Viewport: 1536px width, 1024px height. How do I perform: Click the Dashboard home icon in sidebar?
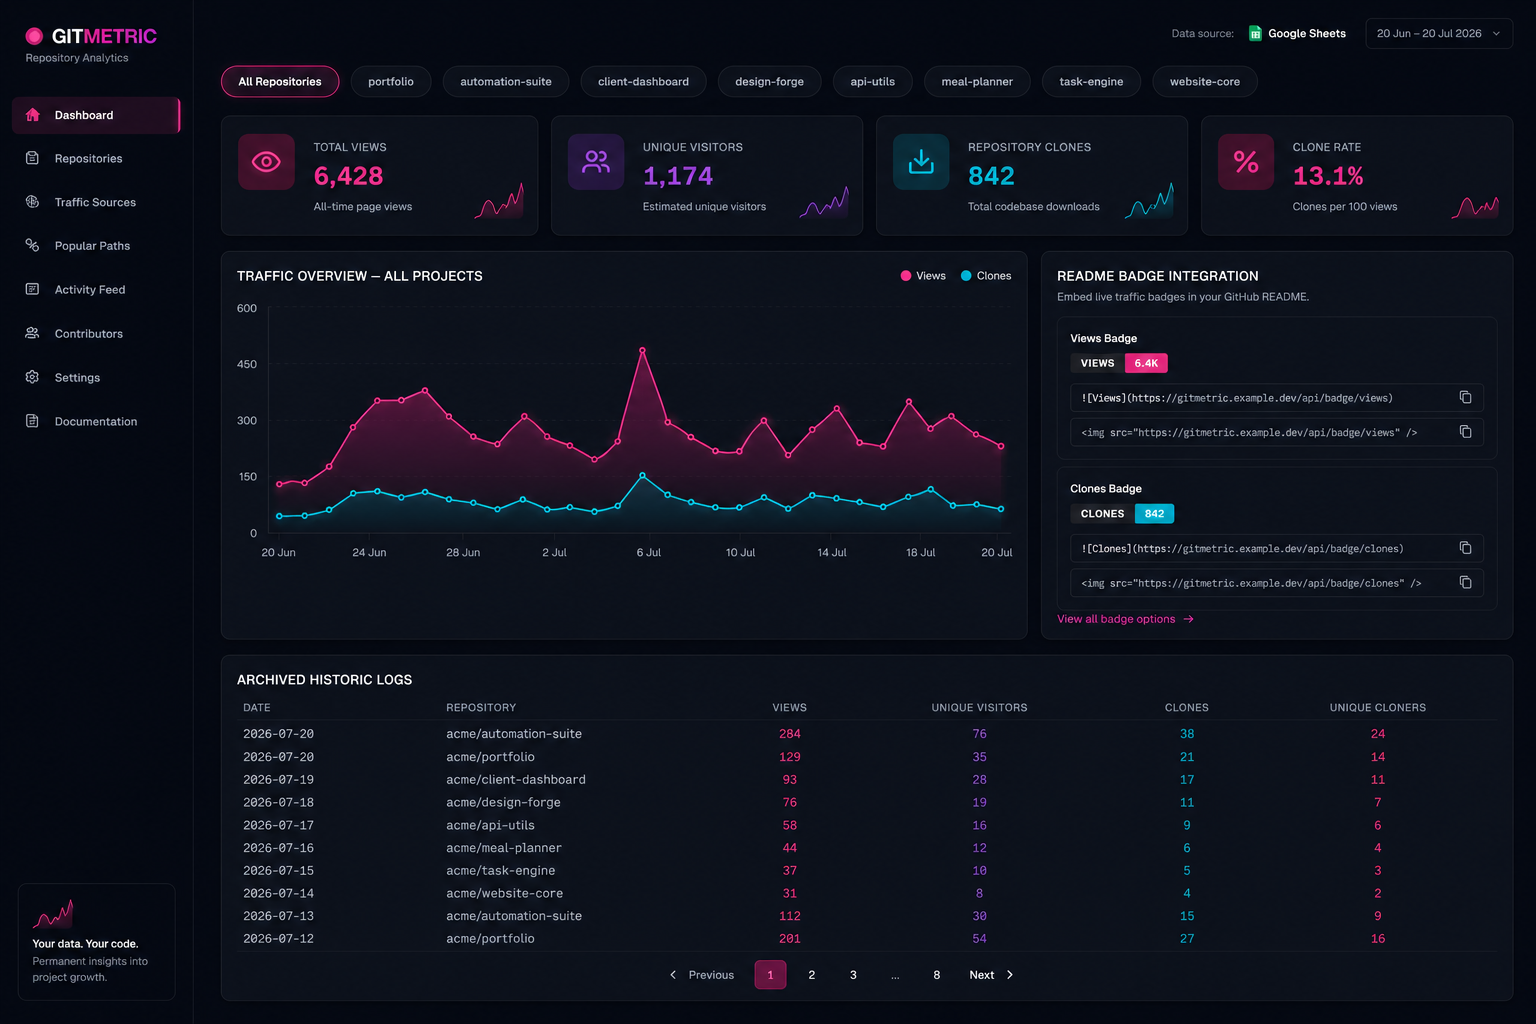(32, 115)
